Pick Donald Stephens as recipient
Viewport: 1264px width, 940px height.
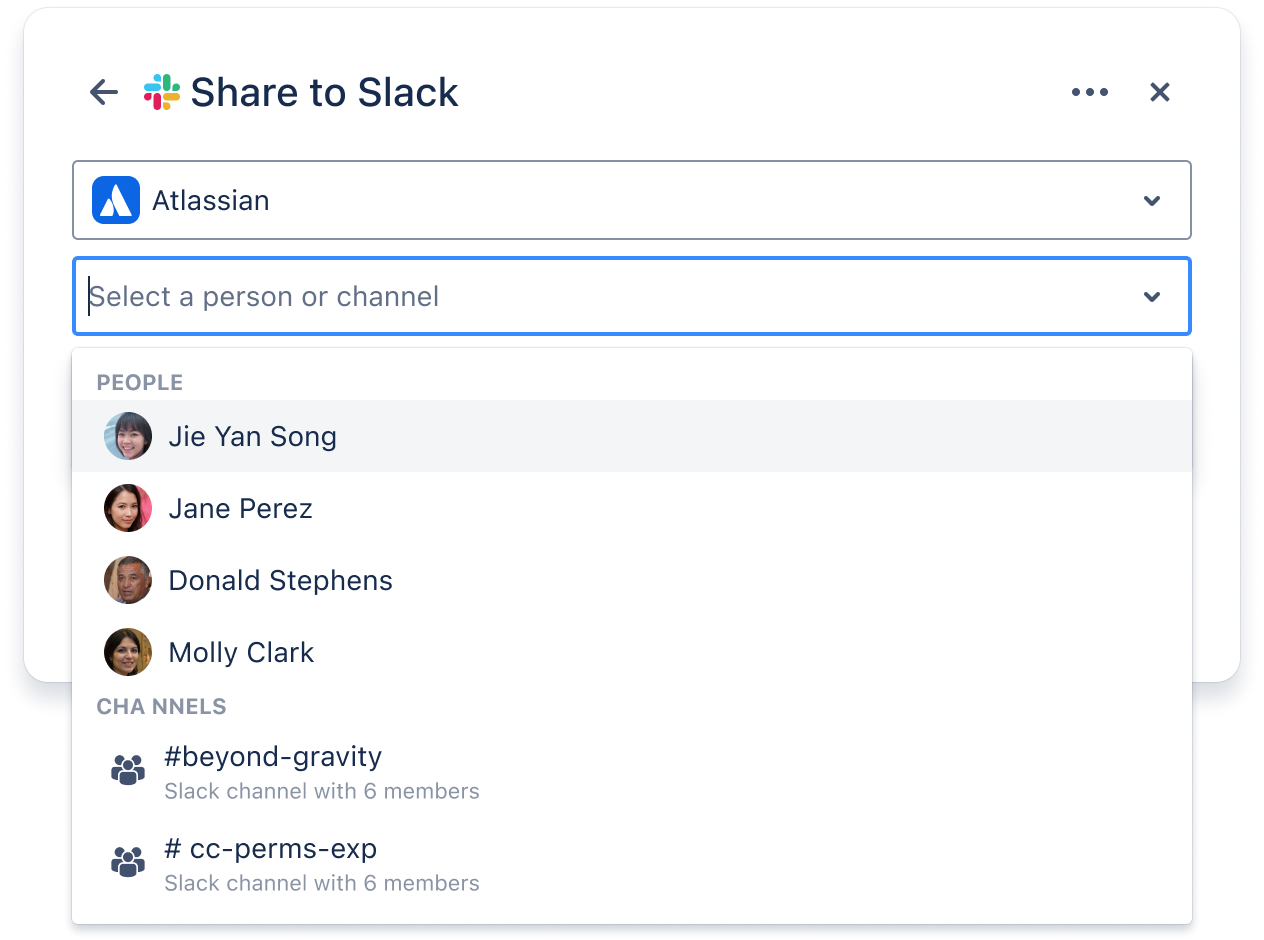click(x=280, y=581)
